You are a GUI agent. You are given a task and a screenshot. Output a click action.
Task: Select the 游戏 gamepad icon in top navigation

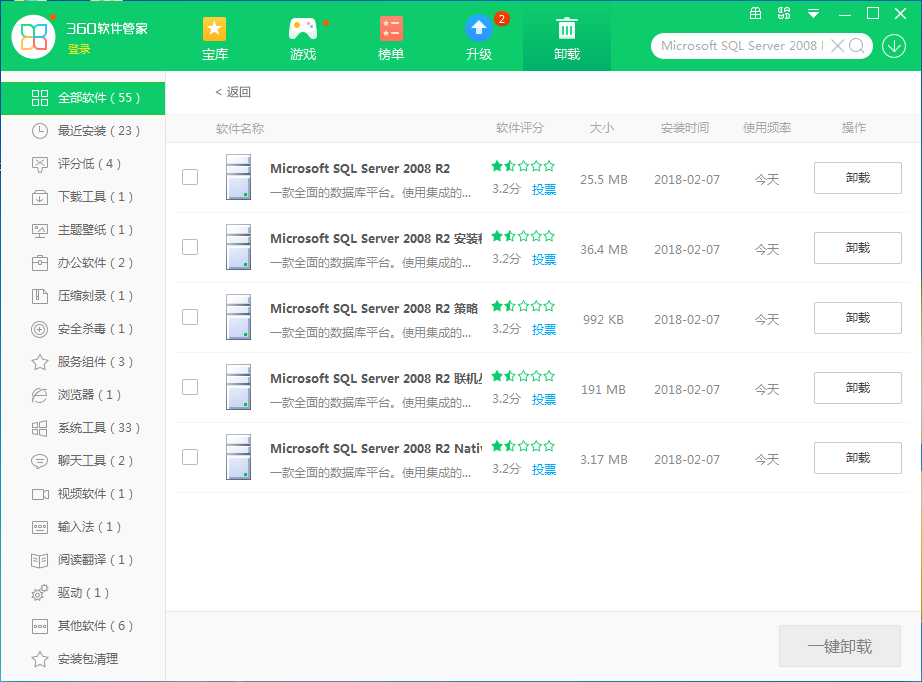click(x=302, y=30)
